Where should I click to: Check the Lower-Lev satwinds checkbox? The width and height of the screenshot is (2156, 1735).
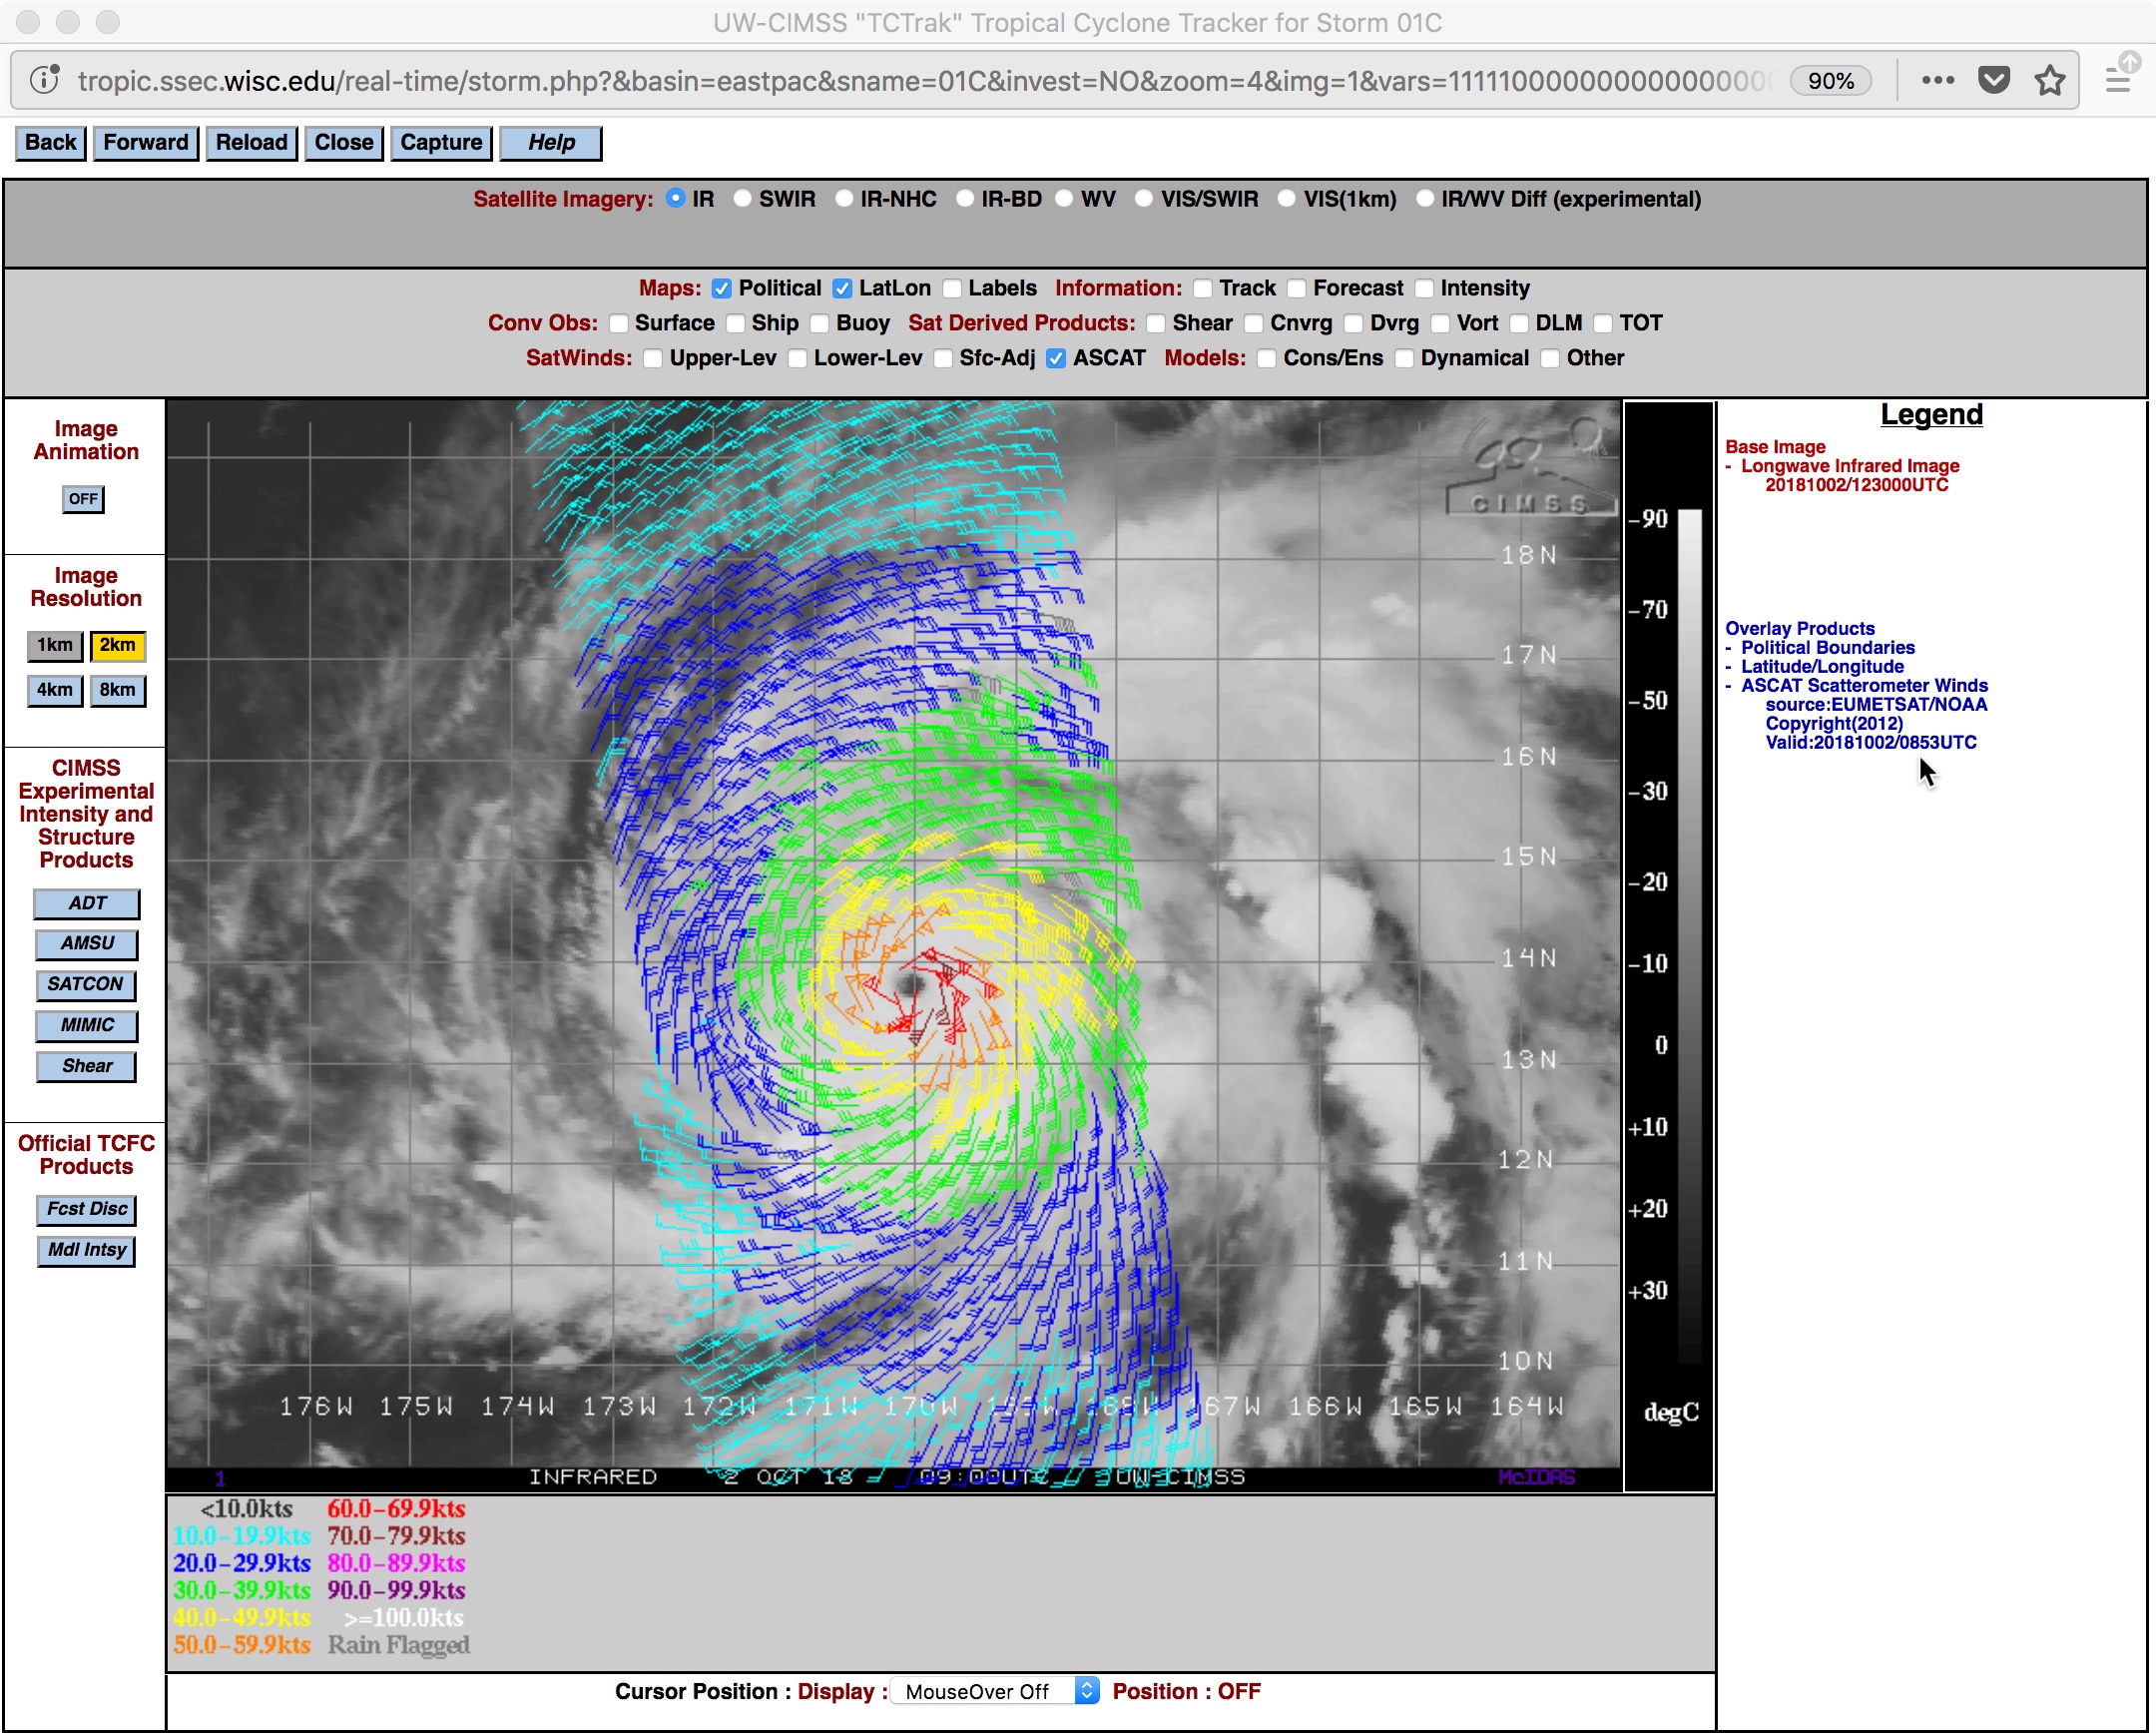[x=798, y=359]
